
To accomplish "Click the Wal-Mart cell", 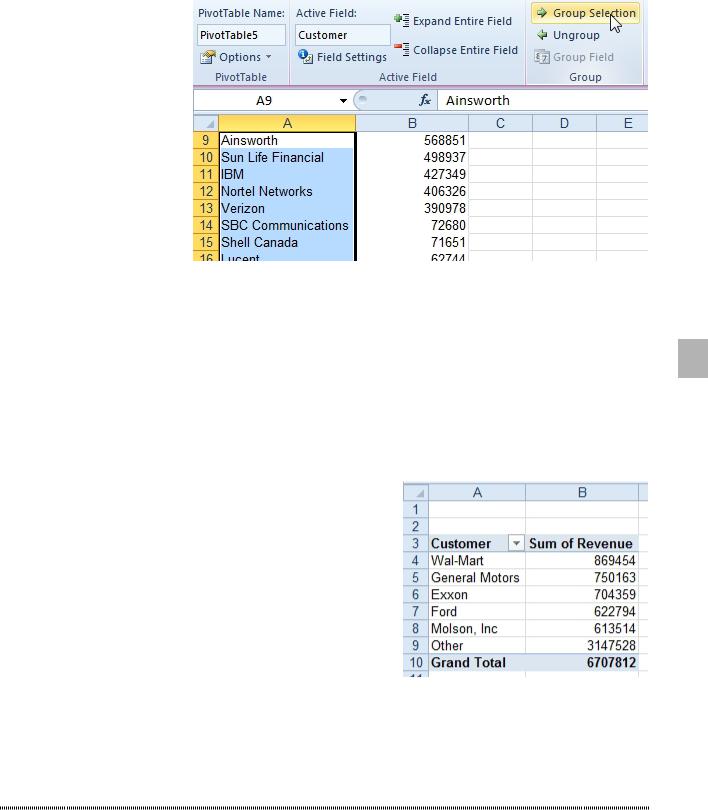I will [x=477, y=560].
